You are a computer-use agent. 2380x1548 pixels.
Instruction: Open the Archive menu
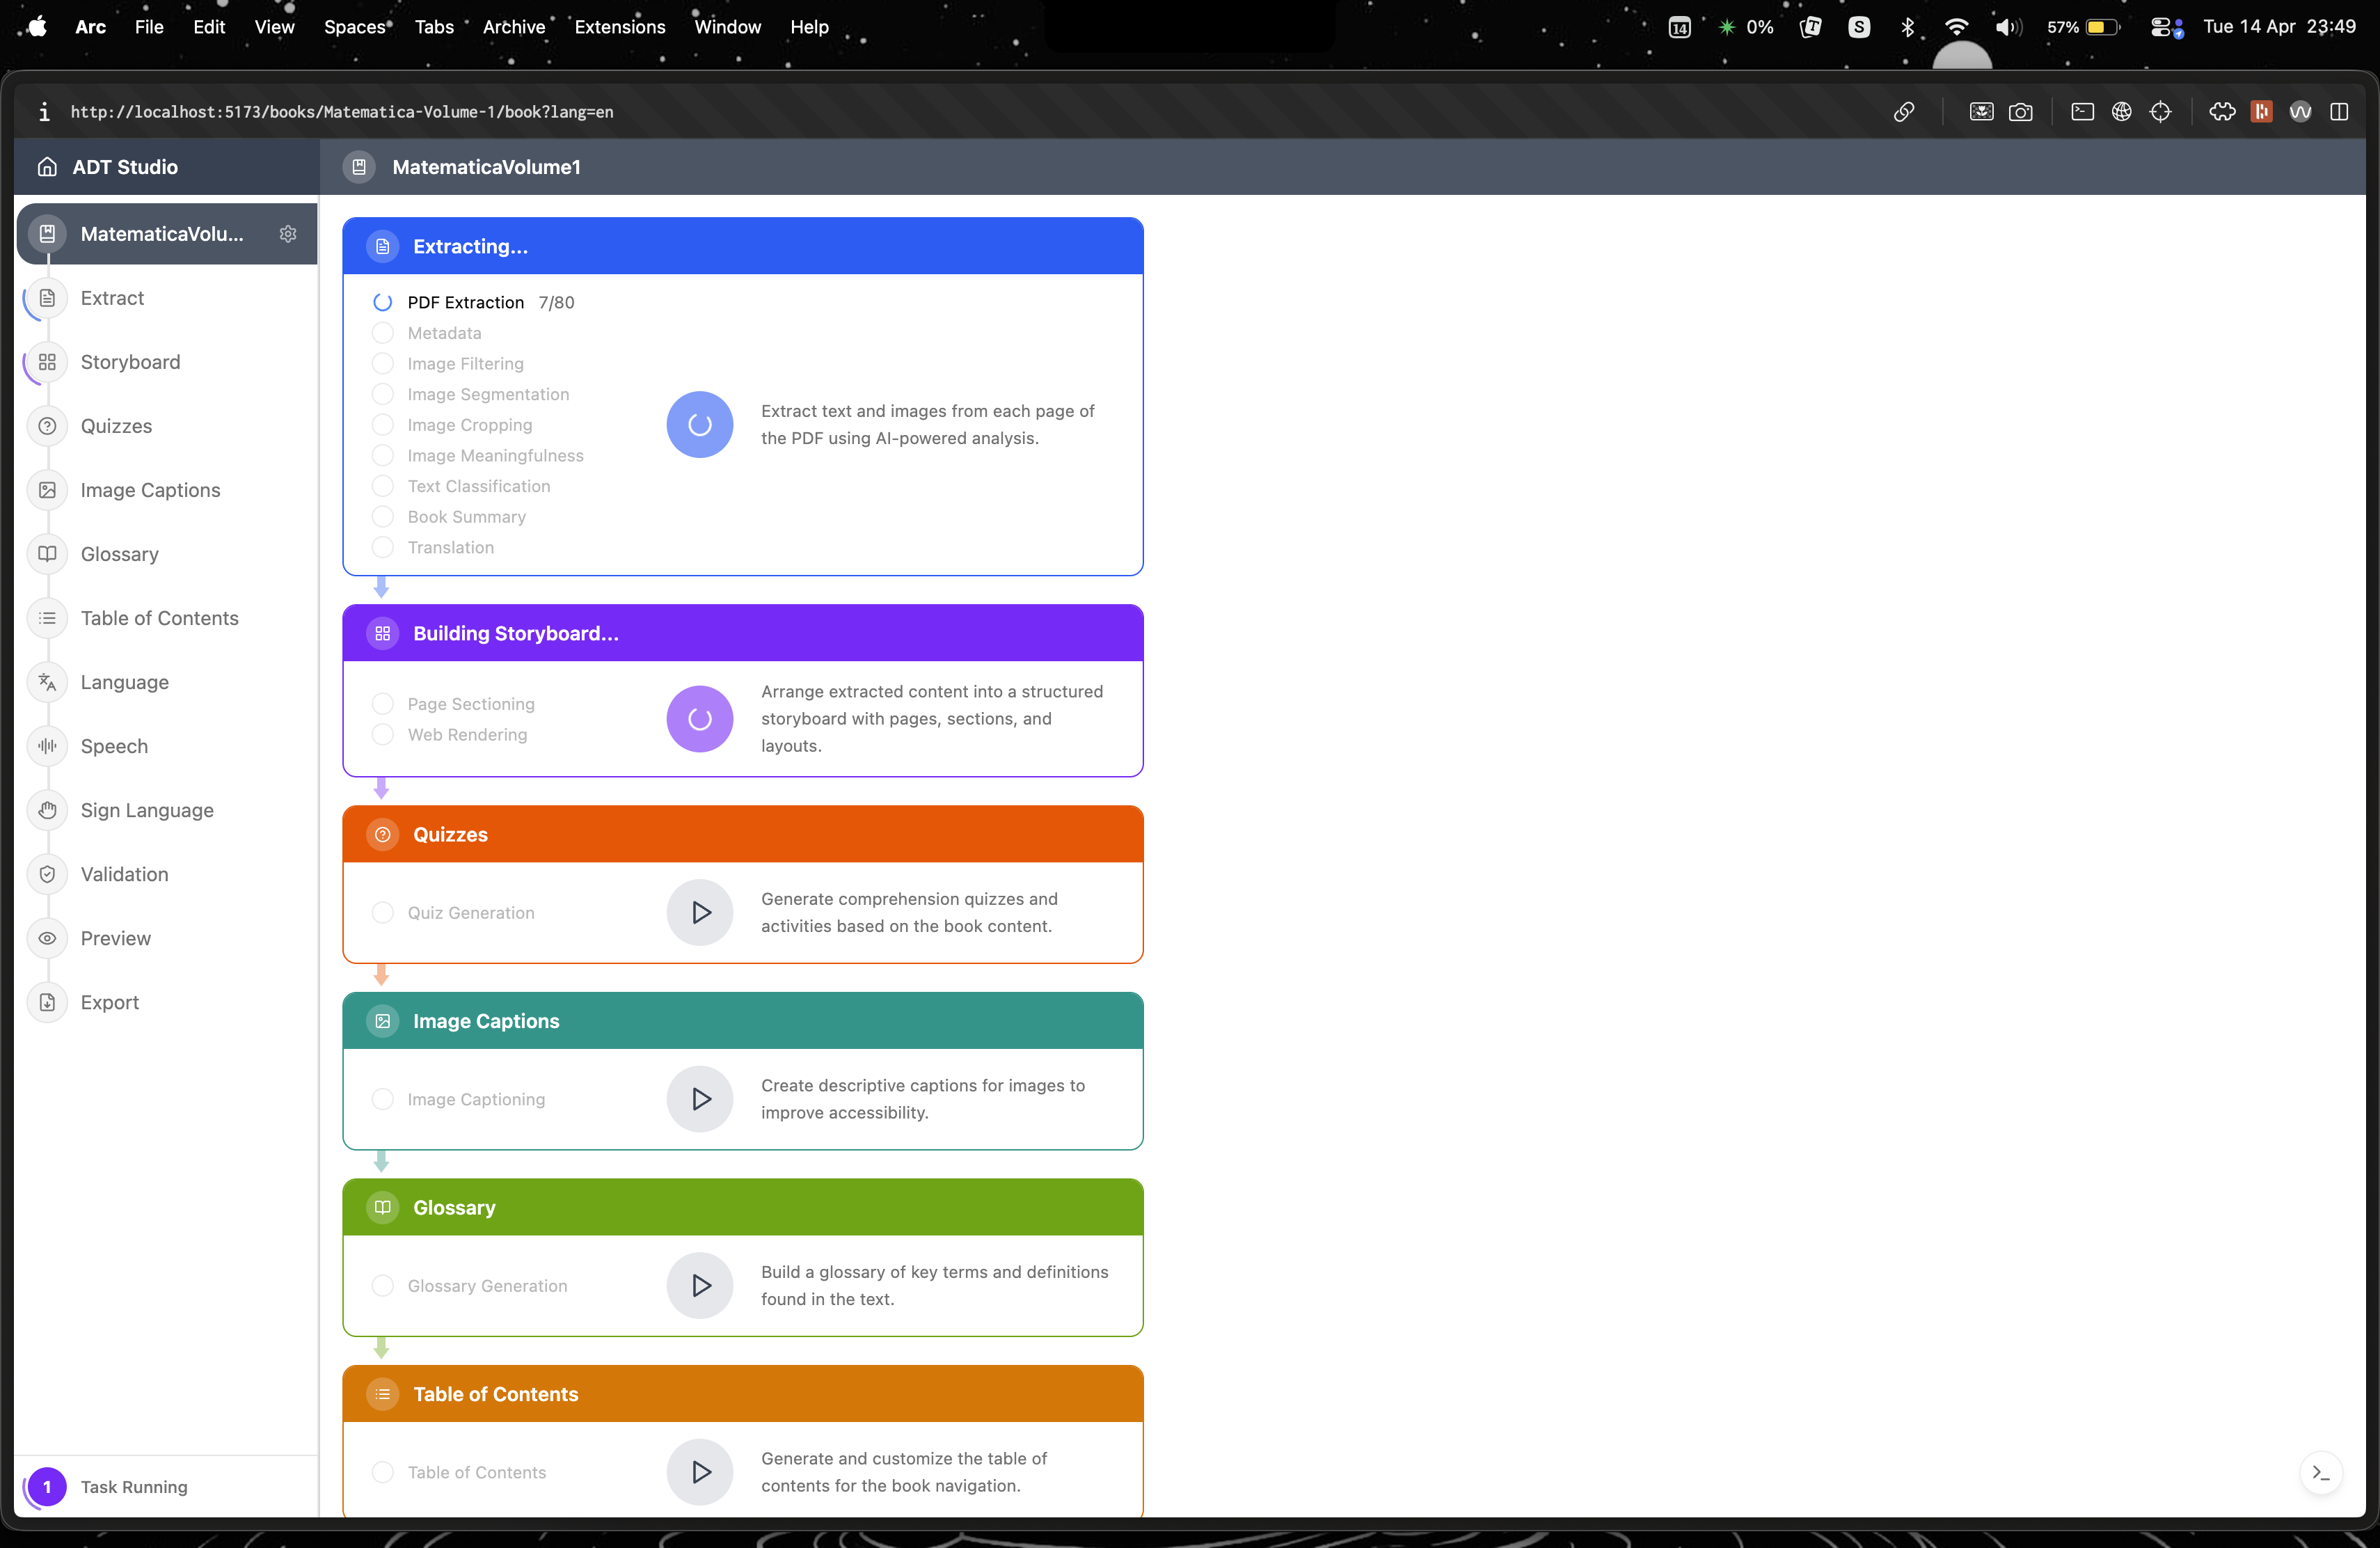coord(514,27)
